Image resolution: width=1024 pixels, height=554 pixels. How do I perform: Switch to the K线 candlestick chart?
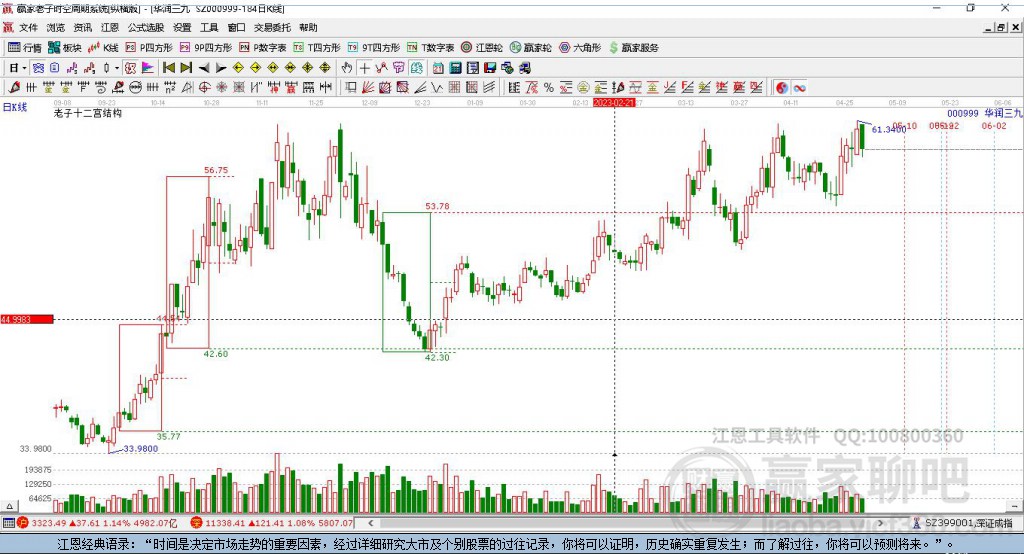pos(103,48)
